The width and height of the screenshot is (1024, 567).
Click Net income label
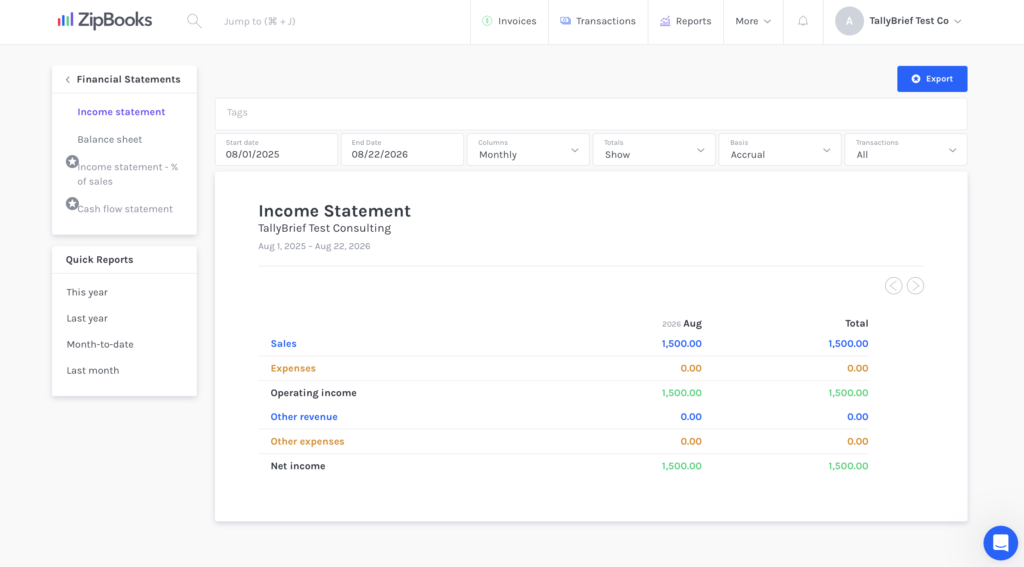tap(298, 466)
